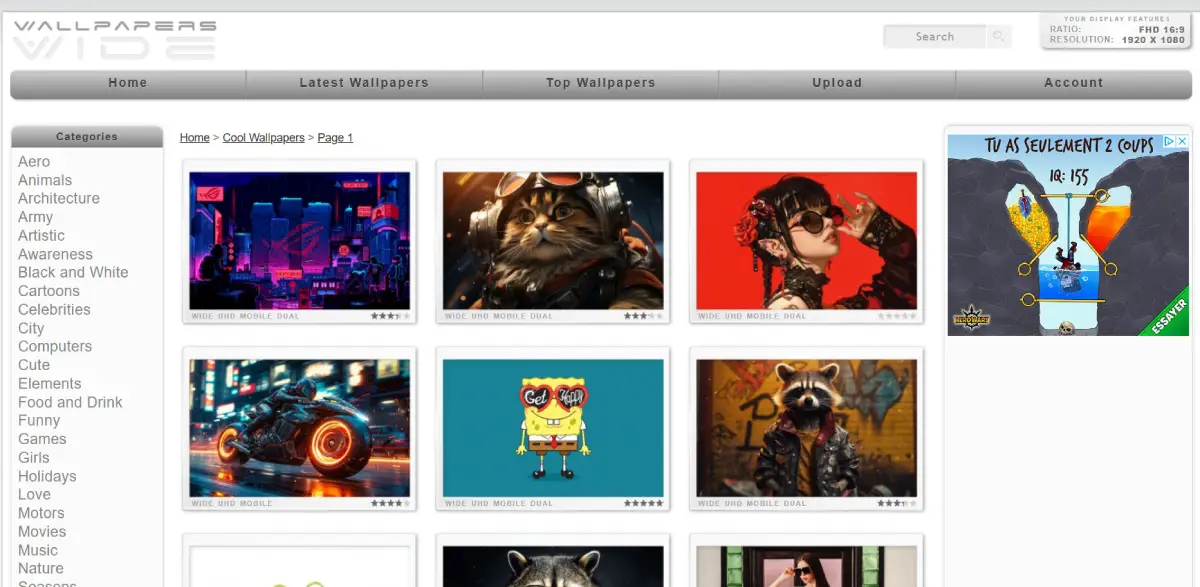1200x587 pixels.
Task: Select the Movies category
Action: pos(42,532)
